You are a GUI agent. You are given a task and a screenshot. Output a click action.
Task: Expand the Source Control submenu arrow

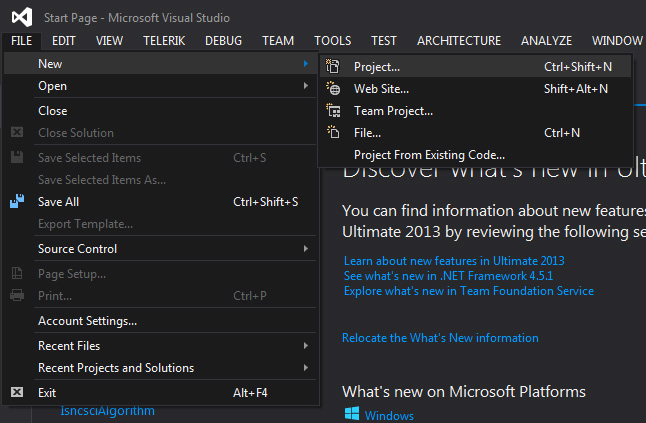point(306,248)
